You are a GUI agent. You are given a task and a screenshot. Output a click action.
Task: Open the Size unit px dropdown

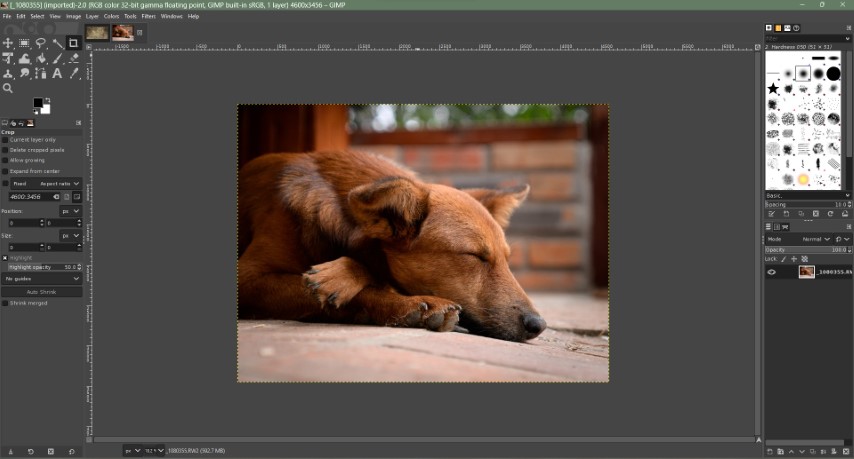point(70,236)
